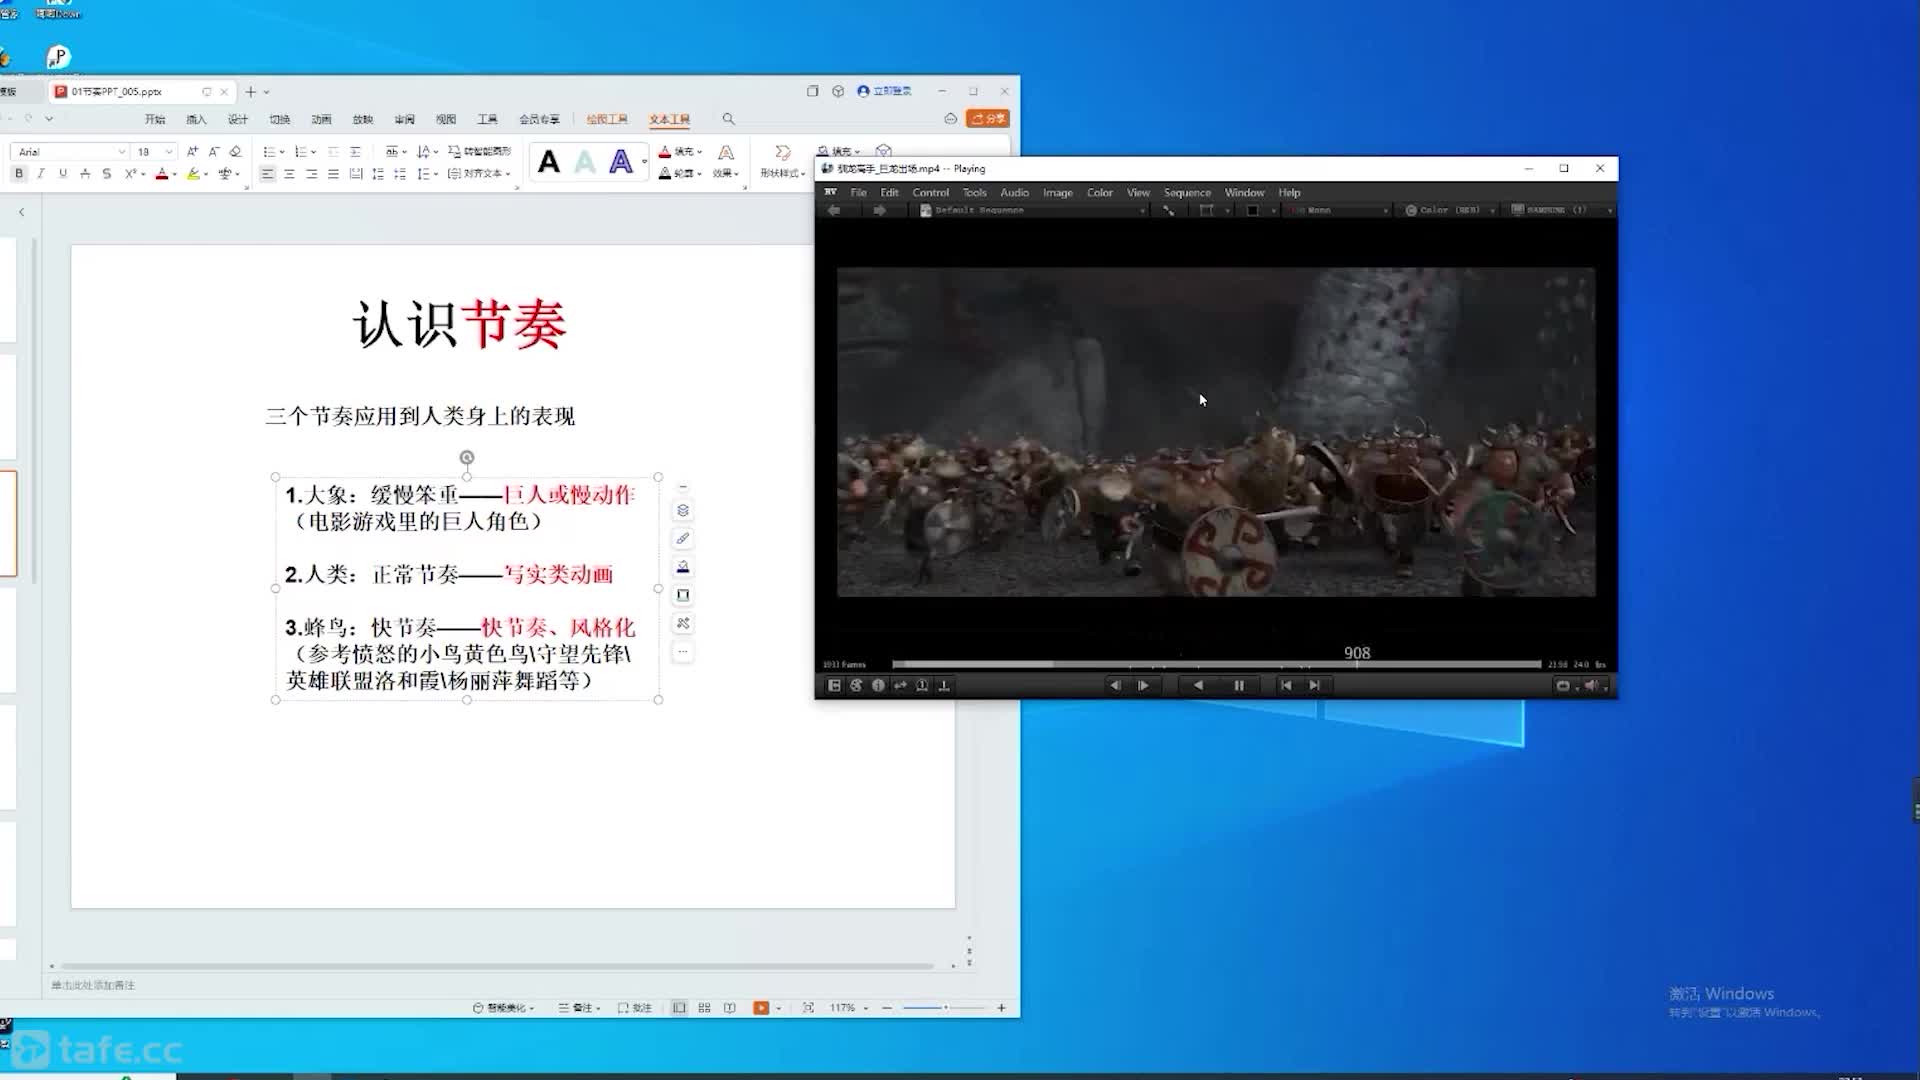The width and height of the screenshot is (1920, 1080).
Task: Expand font color dropdown arrow
Action: (x=175, y=174)
